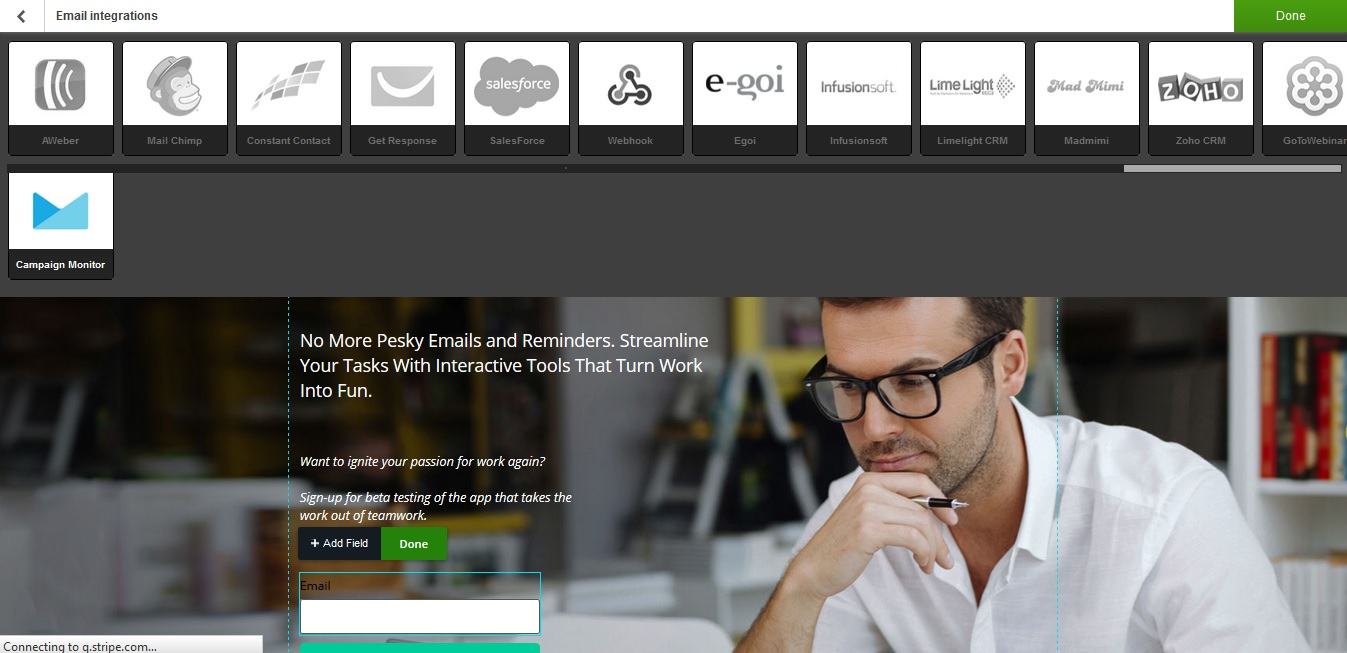The image size is (1347, 653).
Task: Click the headline text about Pesky Emails
Action: [x=504, y=366]
